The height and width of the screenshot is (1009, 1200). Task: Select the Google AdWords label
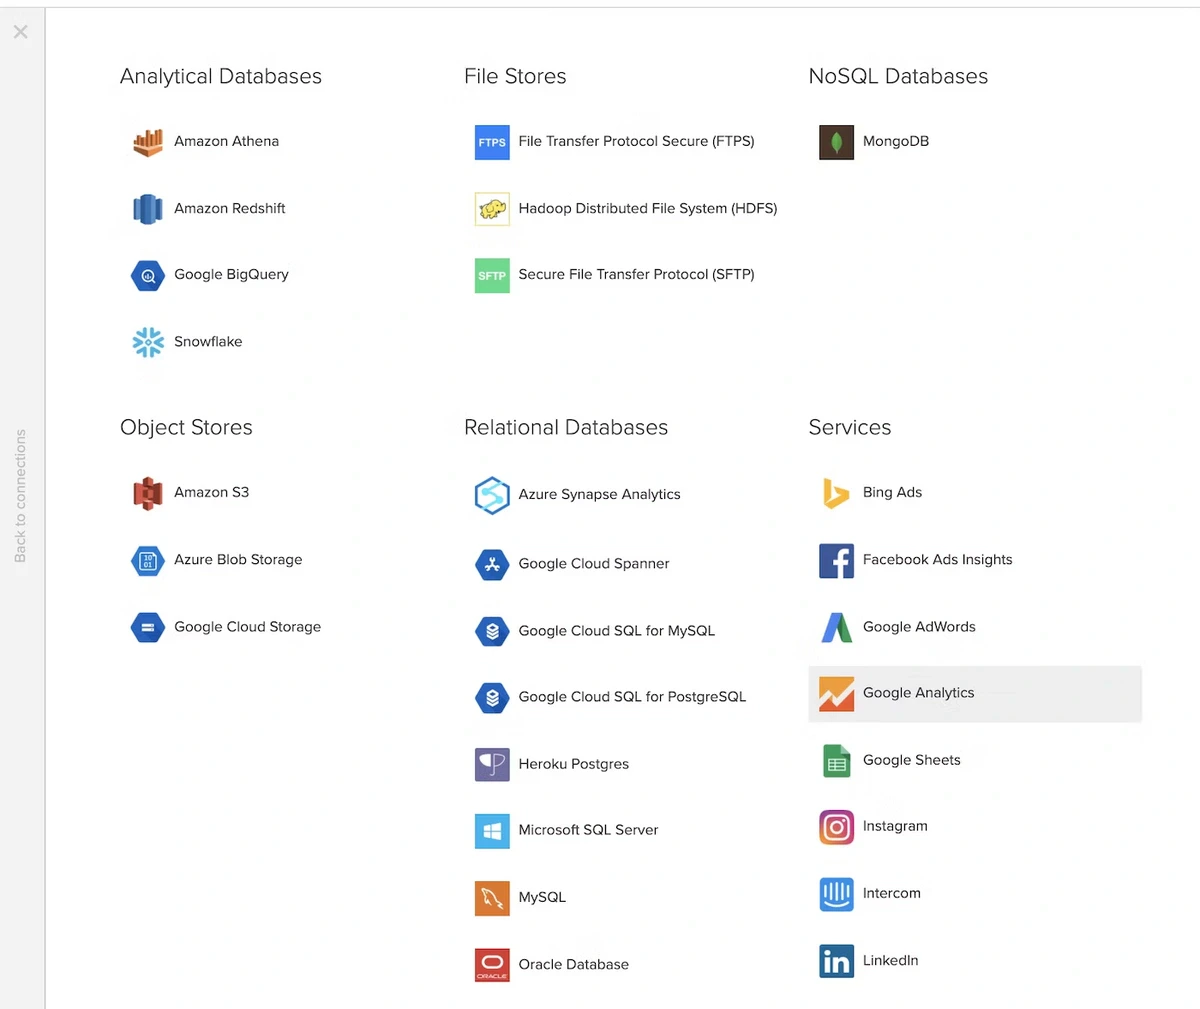[x=919, y=627]
